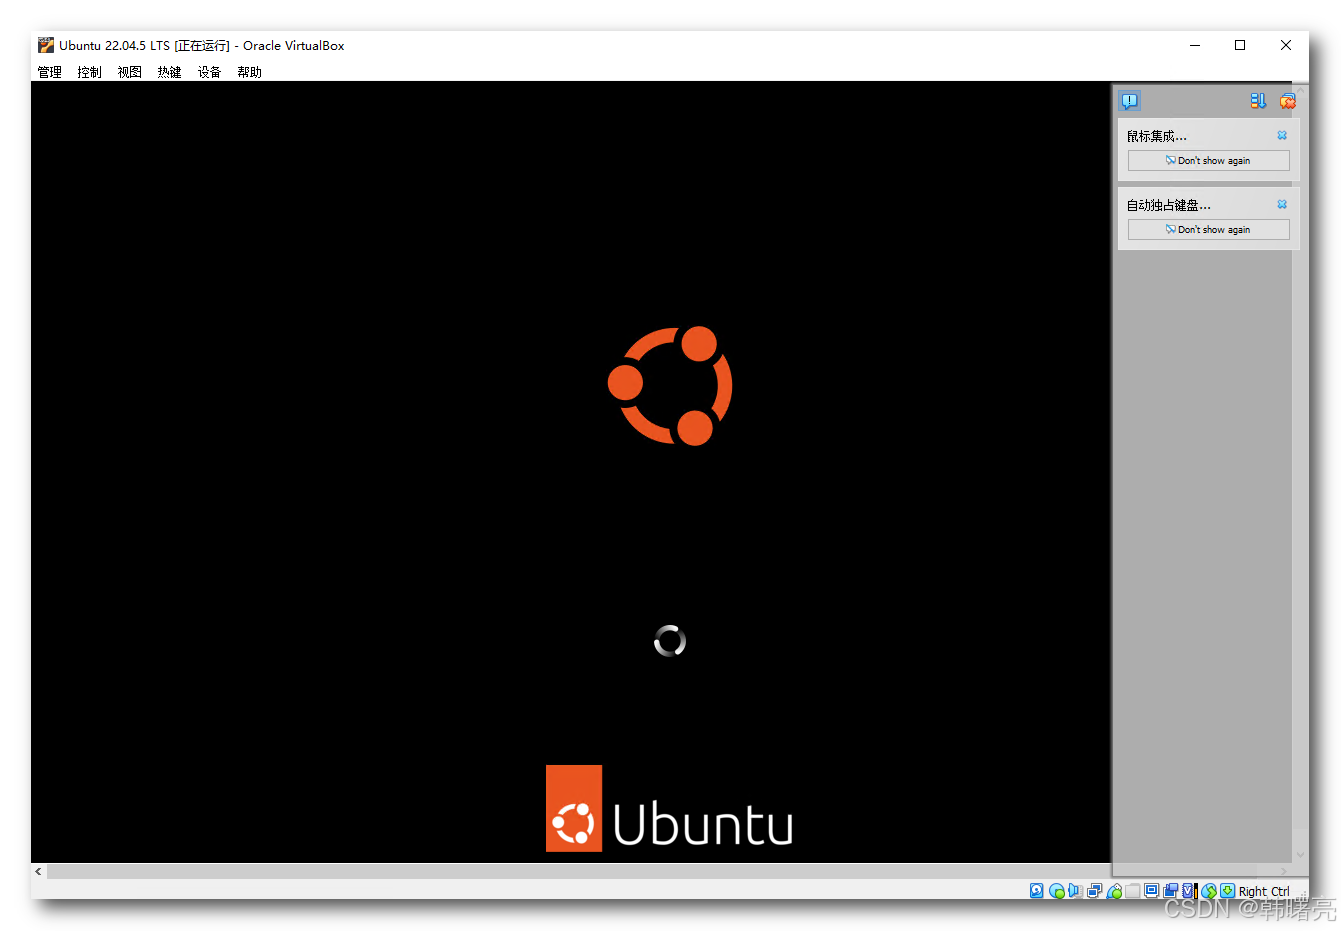This screenshot has height=931, width=1341.
Task: Open the 帮助 menu
Action: (x=250, y=72)
